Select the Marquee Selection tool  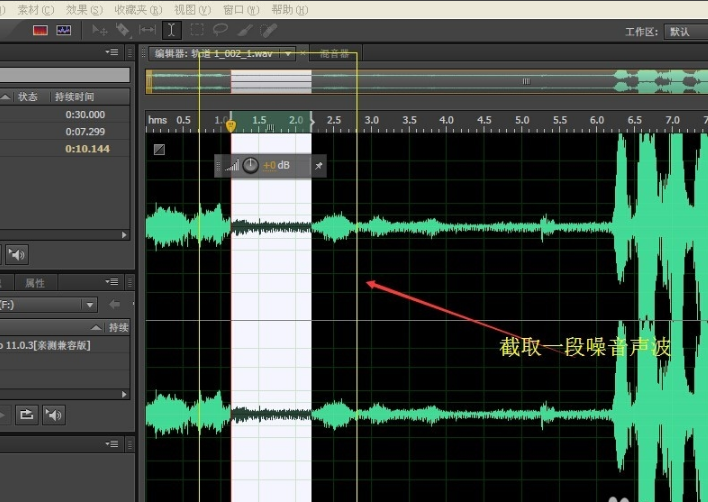point(197,30)
